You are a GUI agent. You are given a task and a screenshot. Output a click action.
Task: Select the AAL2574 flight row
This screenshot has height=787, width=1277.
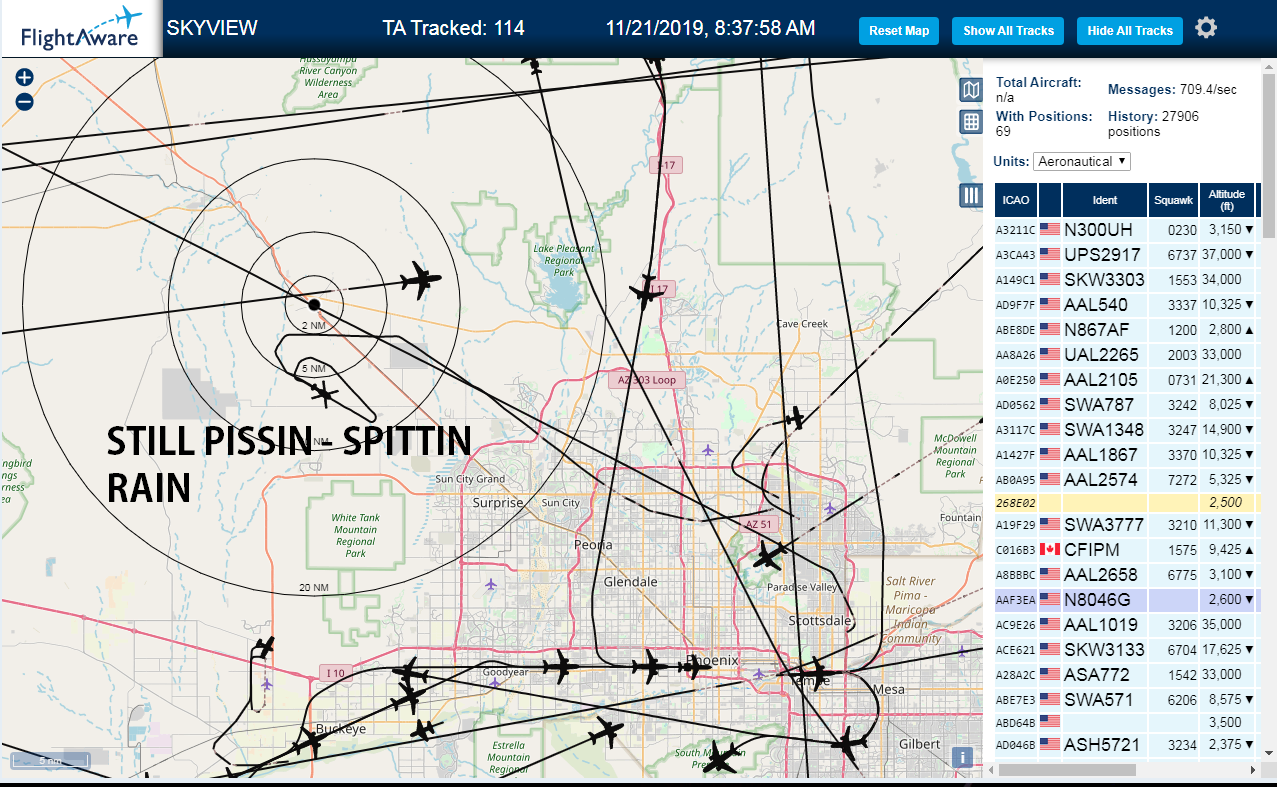(x=1127, y=479)
